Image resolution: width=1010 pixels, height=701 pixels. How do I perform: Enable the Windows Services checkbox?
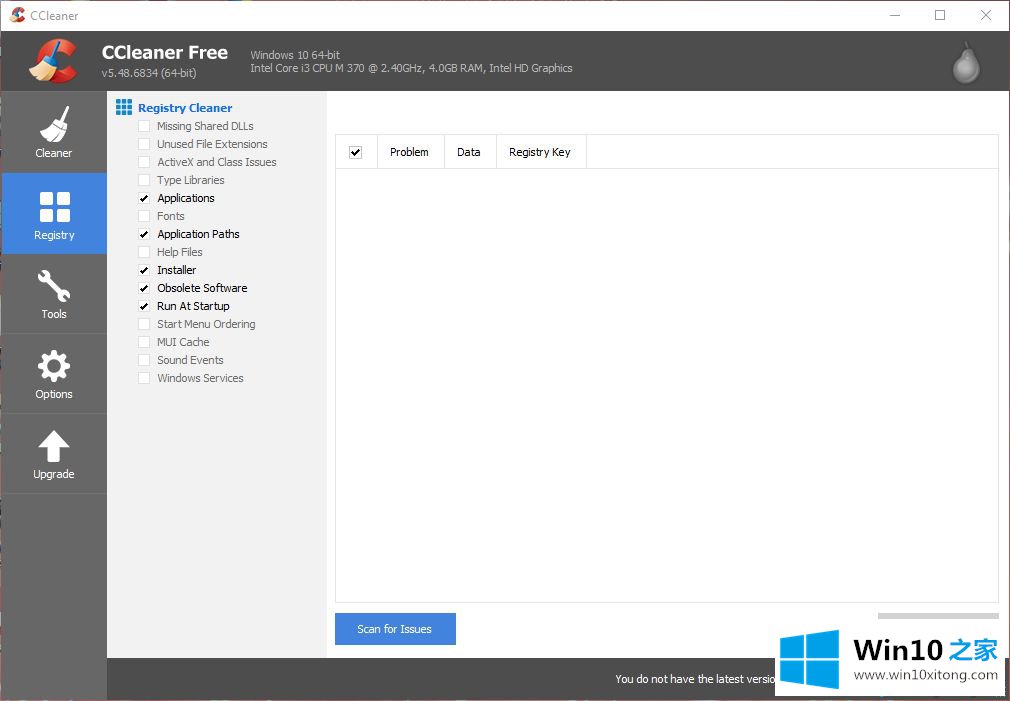coord(144,379)
